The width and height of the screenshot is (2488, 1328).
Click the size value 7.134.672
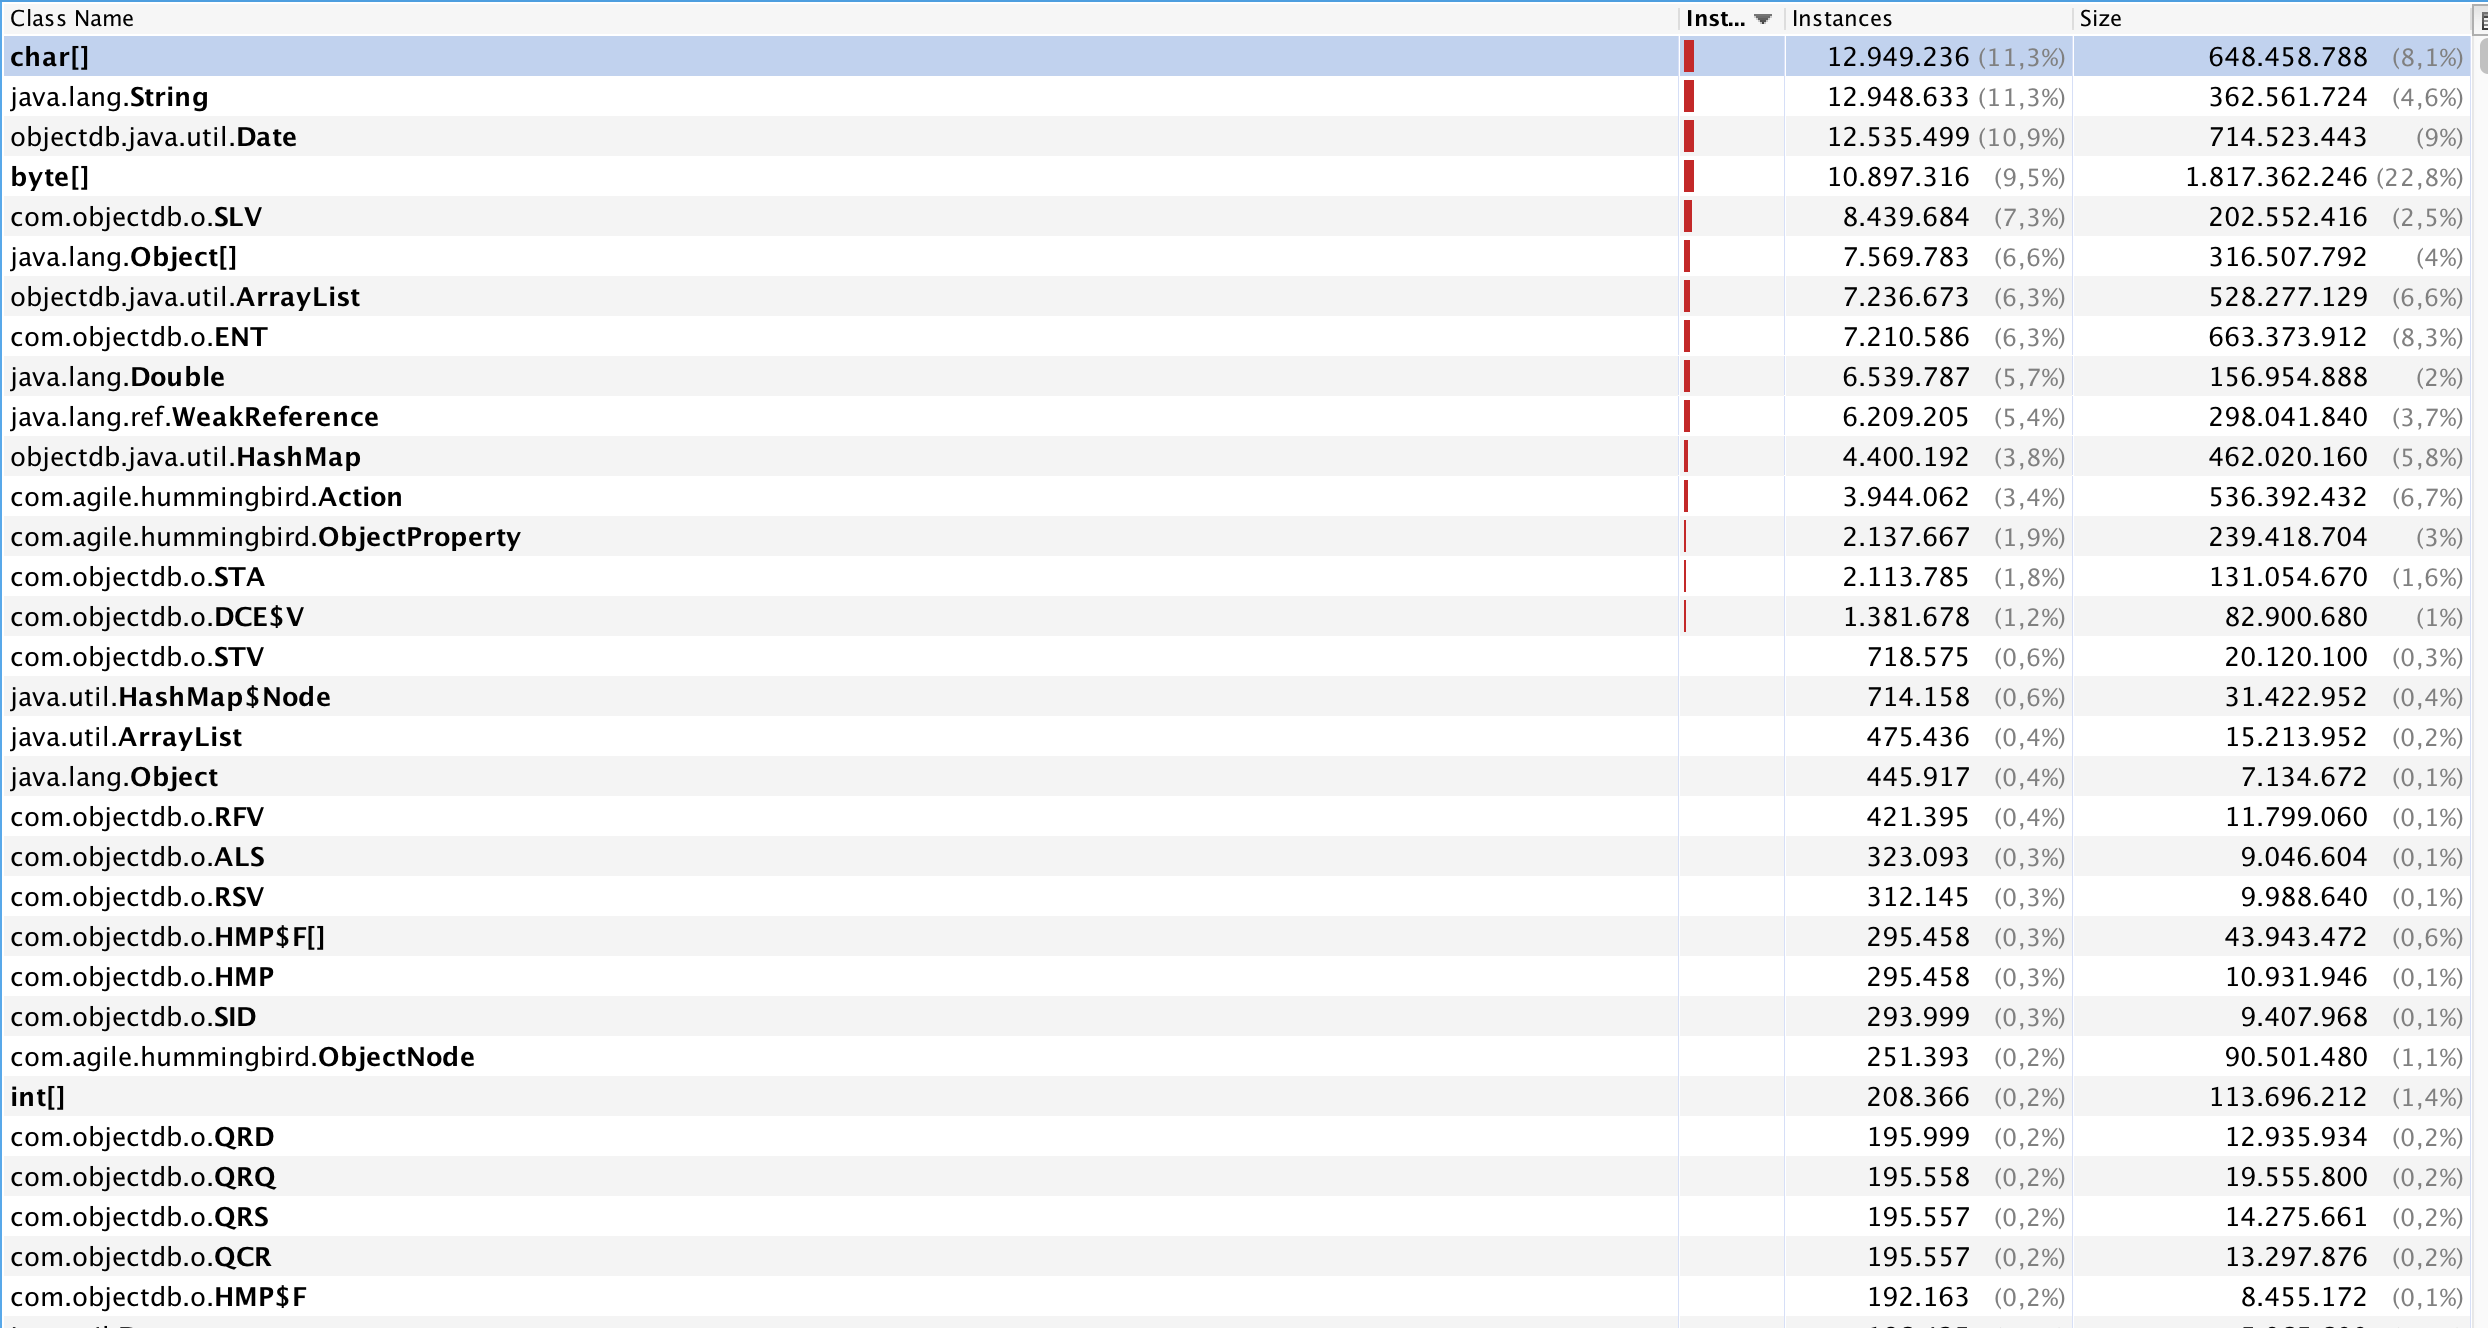click(x=2304, y=777)
